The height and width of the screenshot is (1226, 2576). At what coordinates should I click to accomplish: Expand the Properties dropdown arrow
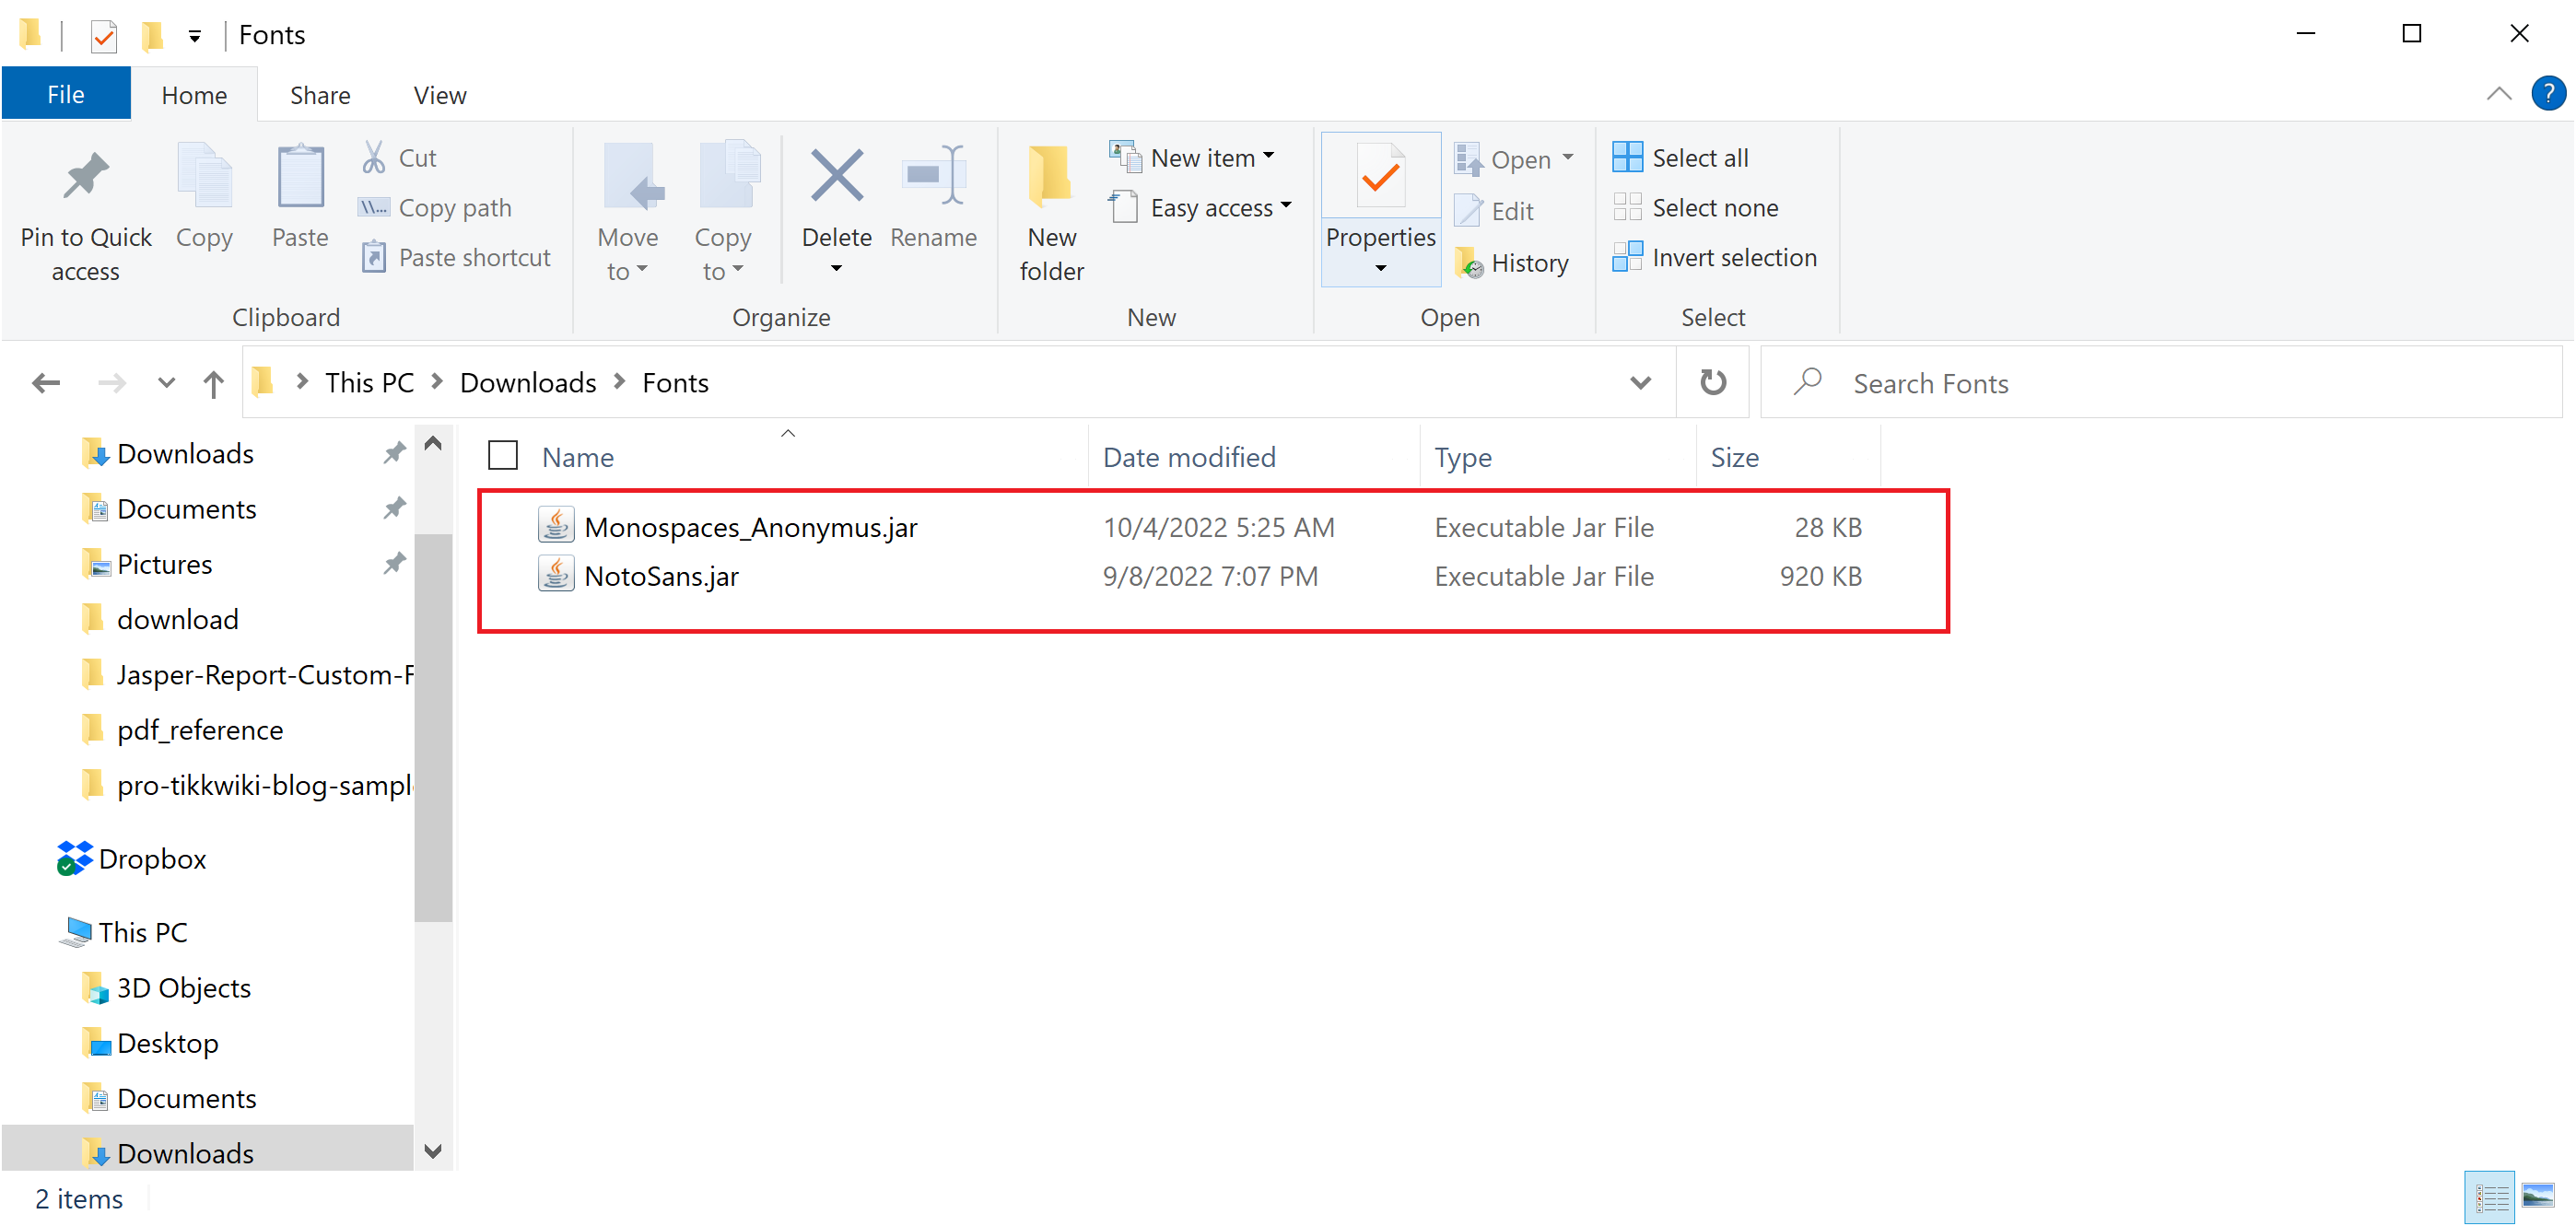coord(1380,268)
